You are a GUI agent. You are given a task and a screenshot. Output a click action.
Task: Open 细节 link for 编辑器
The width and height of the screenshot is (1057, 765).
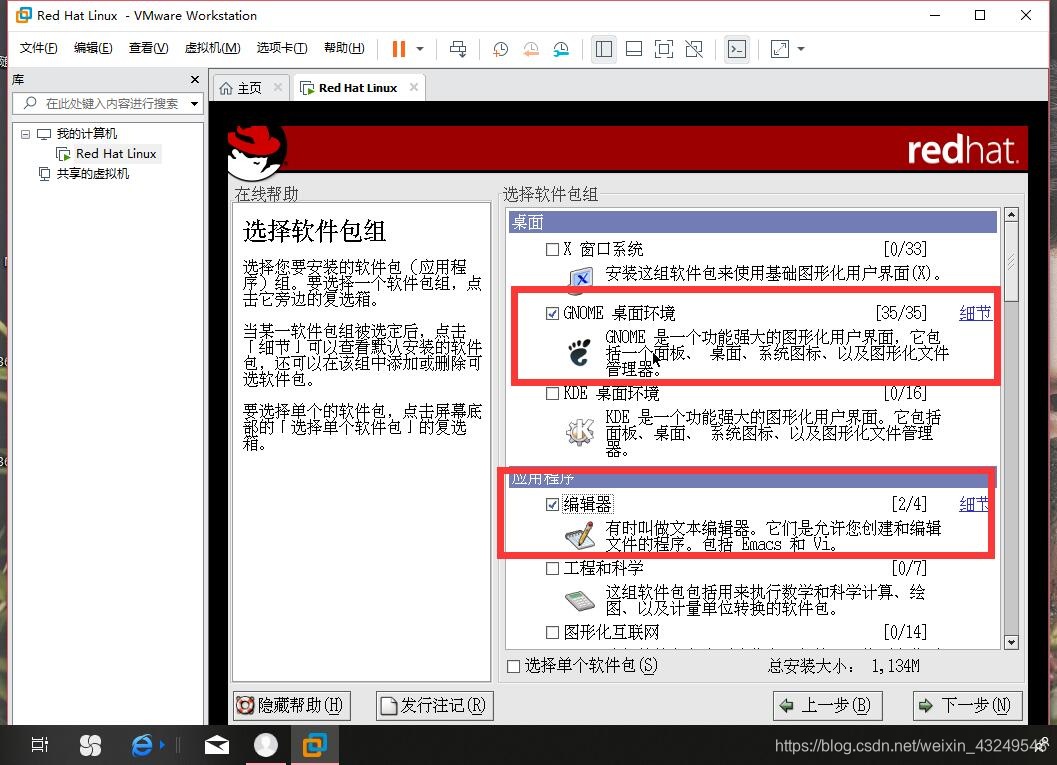coord(973,503)
